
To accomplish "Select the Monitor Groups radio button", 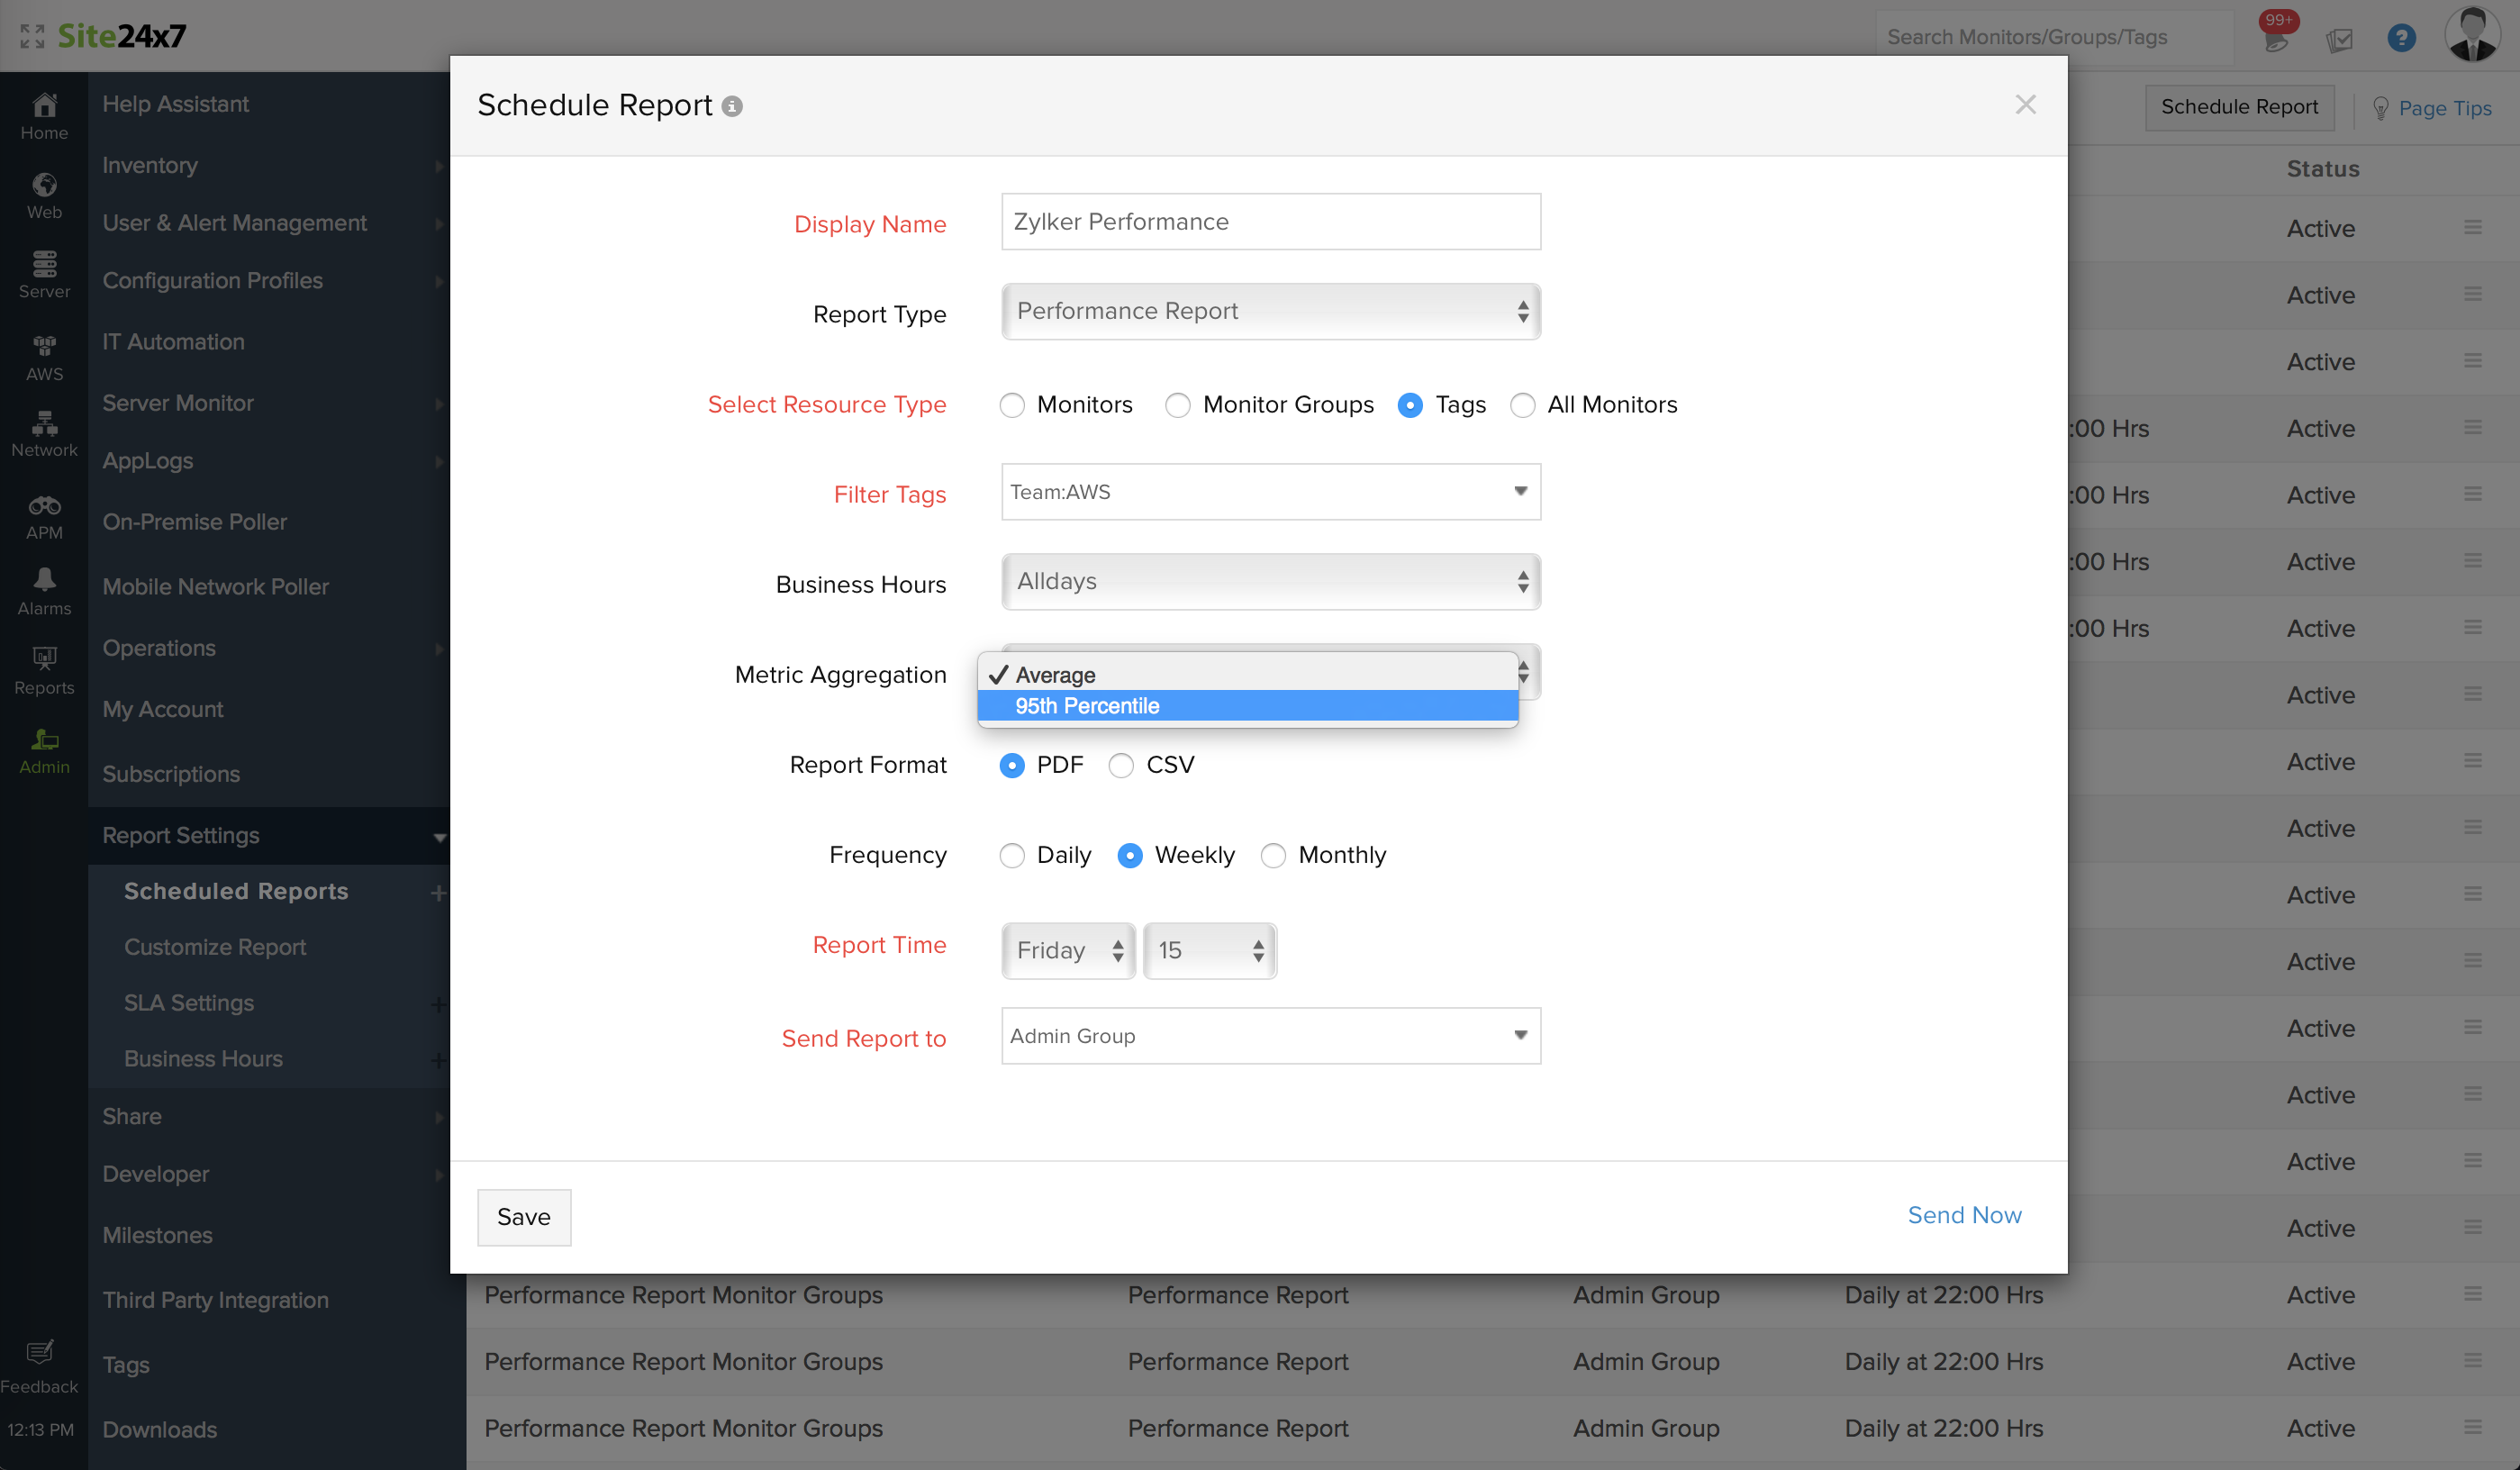I will click(1178, 405).
